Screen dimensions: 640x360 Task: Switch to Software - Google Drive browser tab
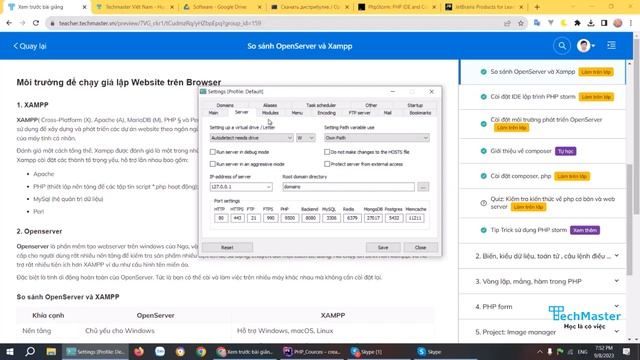223,7
